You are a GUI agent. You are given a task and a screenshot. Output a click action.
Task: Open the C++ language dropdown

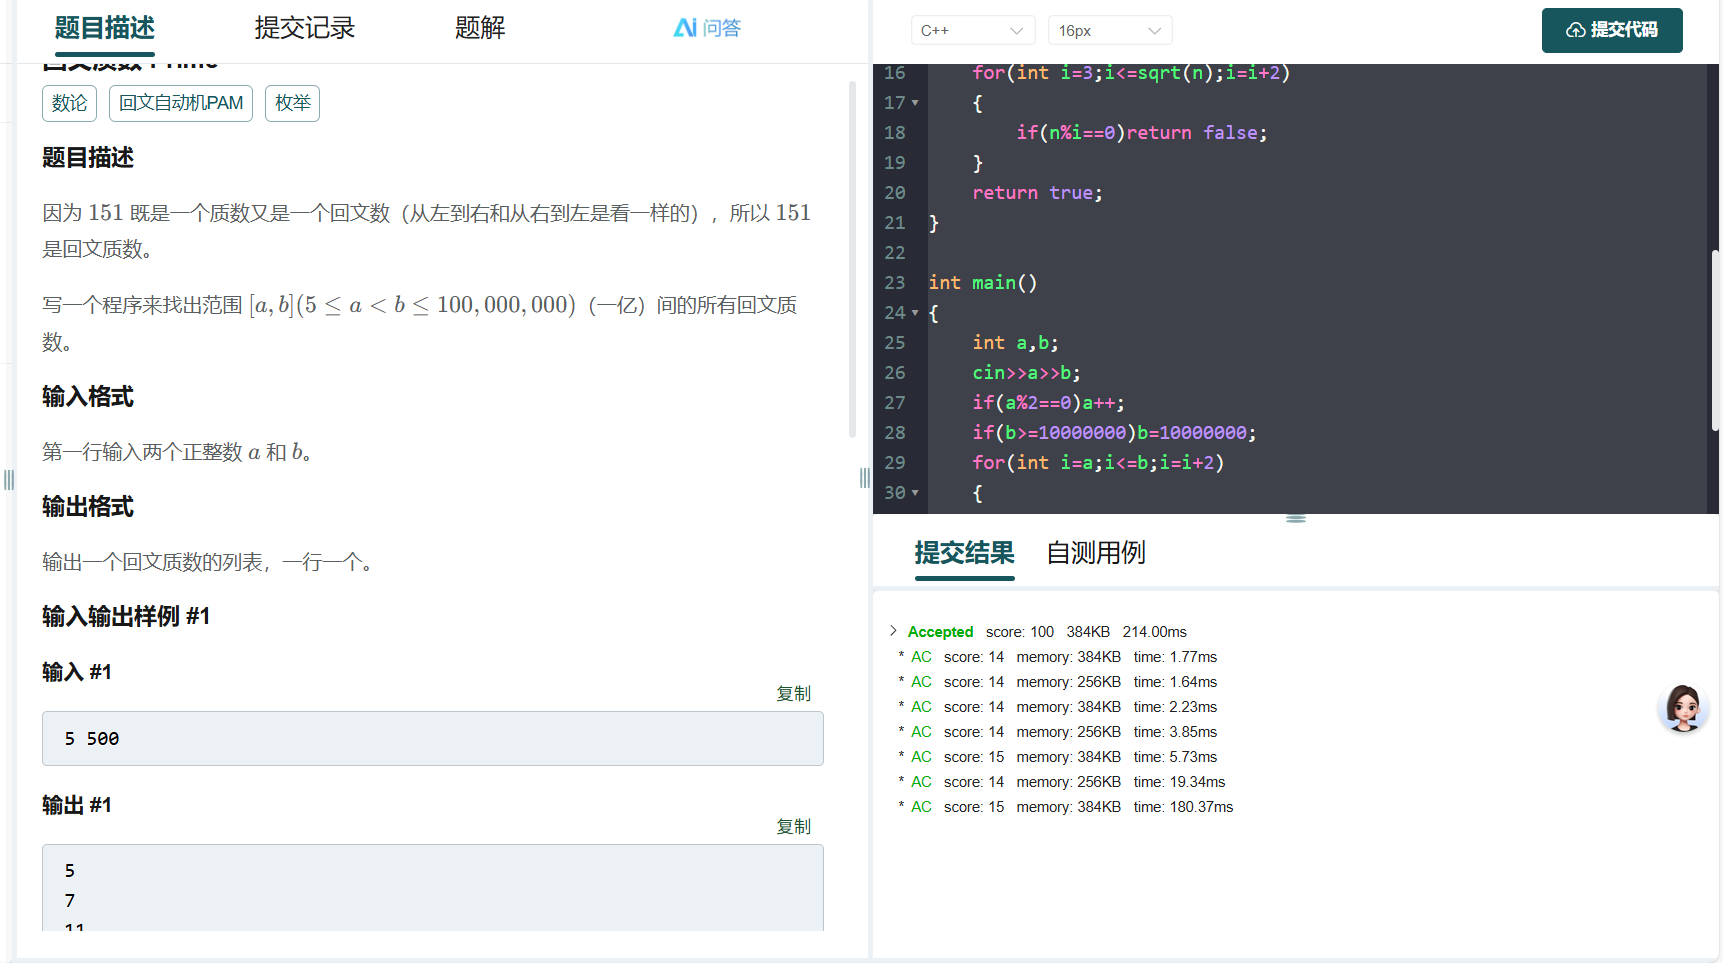pos(971,31)
